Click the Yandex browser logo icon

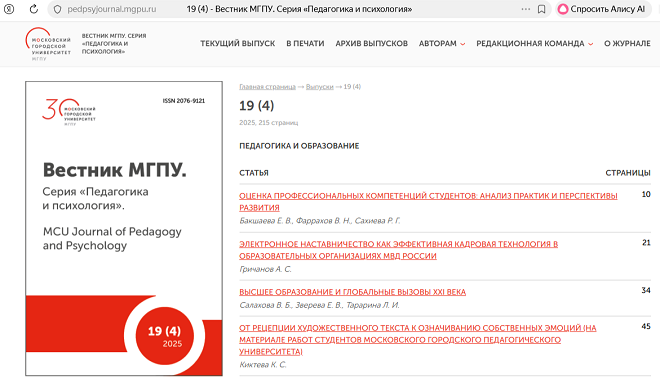[x=9, y=9]
